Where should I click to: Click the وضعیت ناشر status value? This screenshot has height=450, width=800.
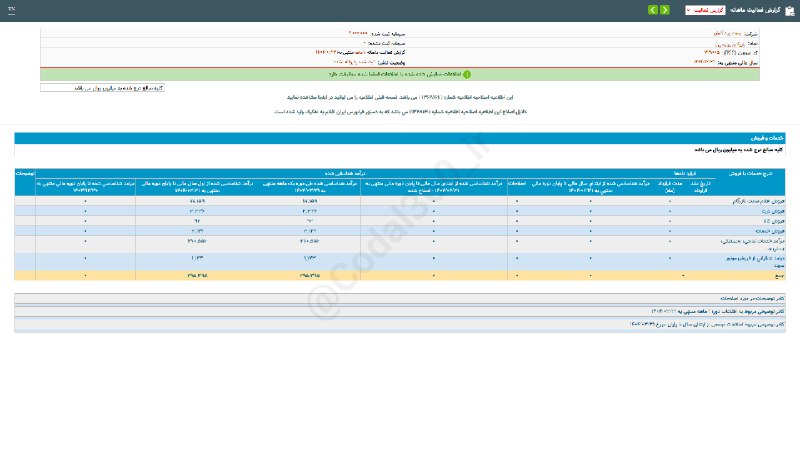[x=355, y=62]
